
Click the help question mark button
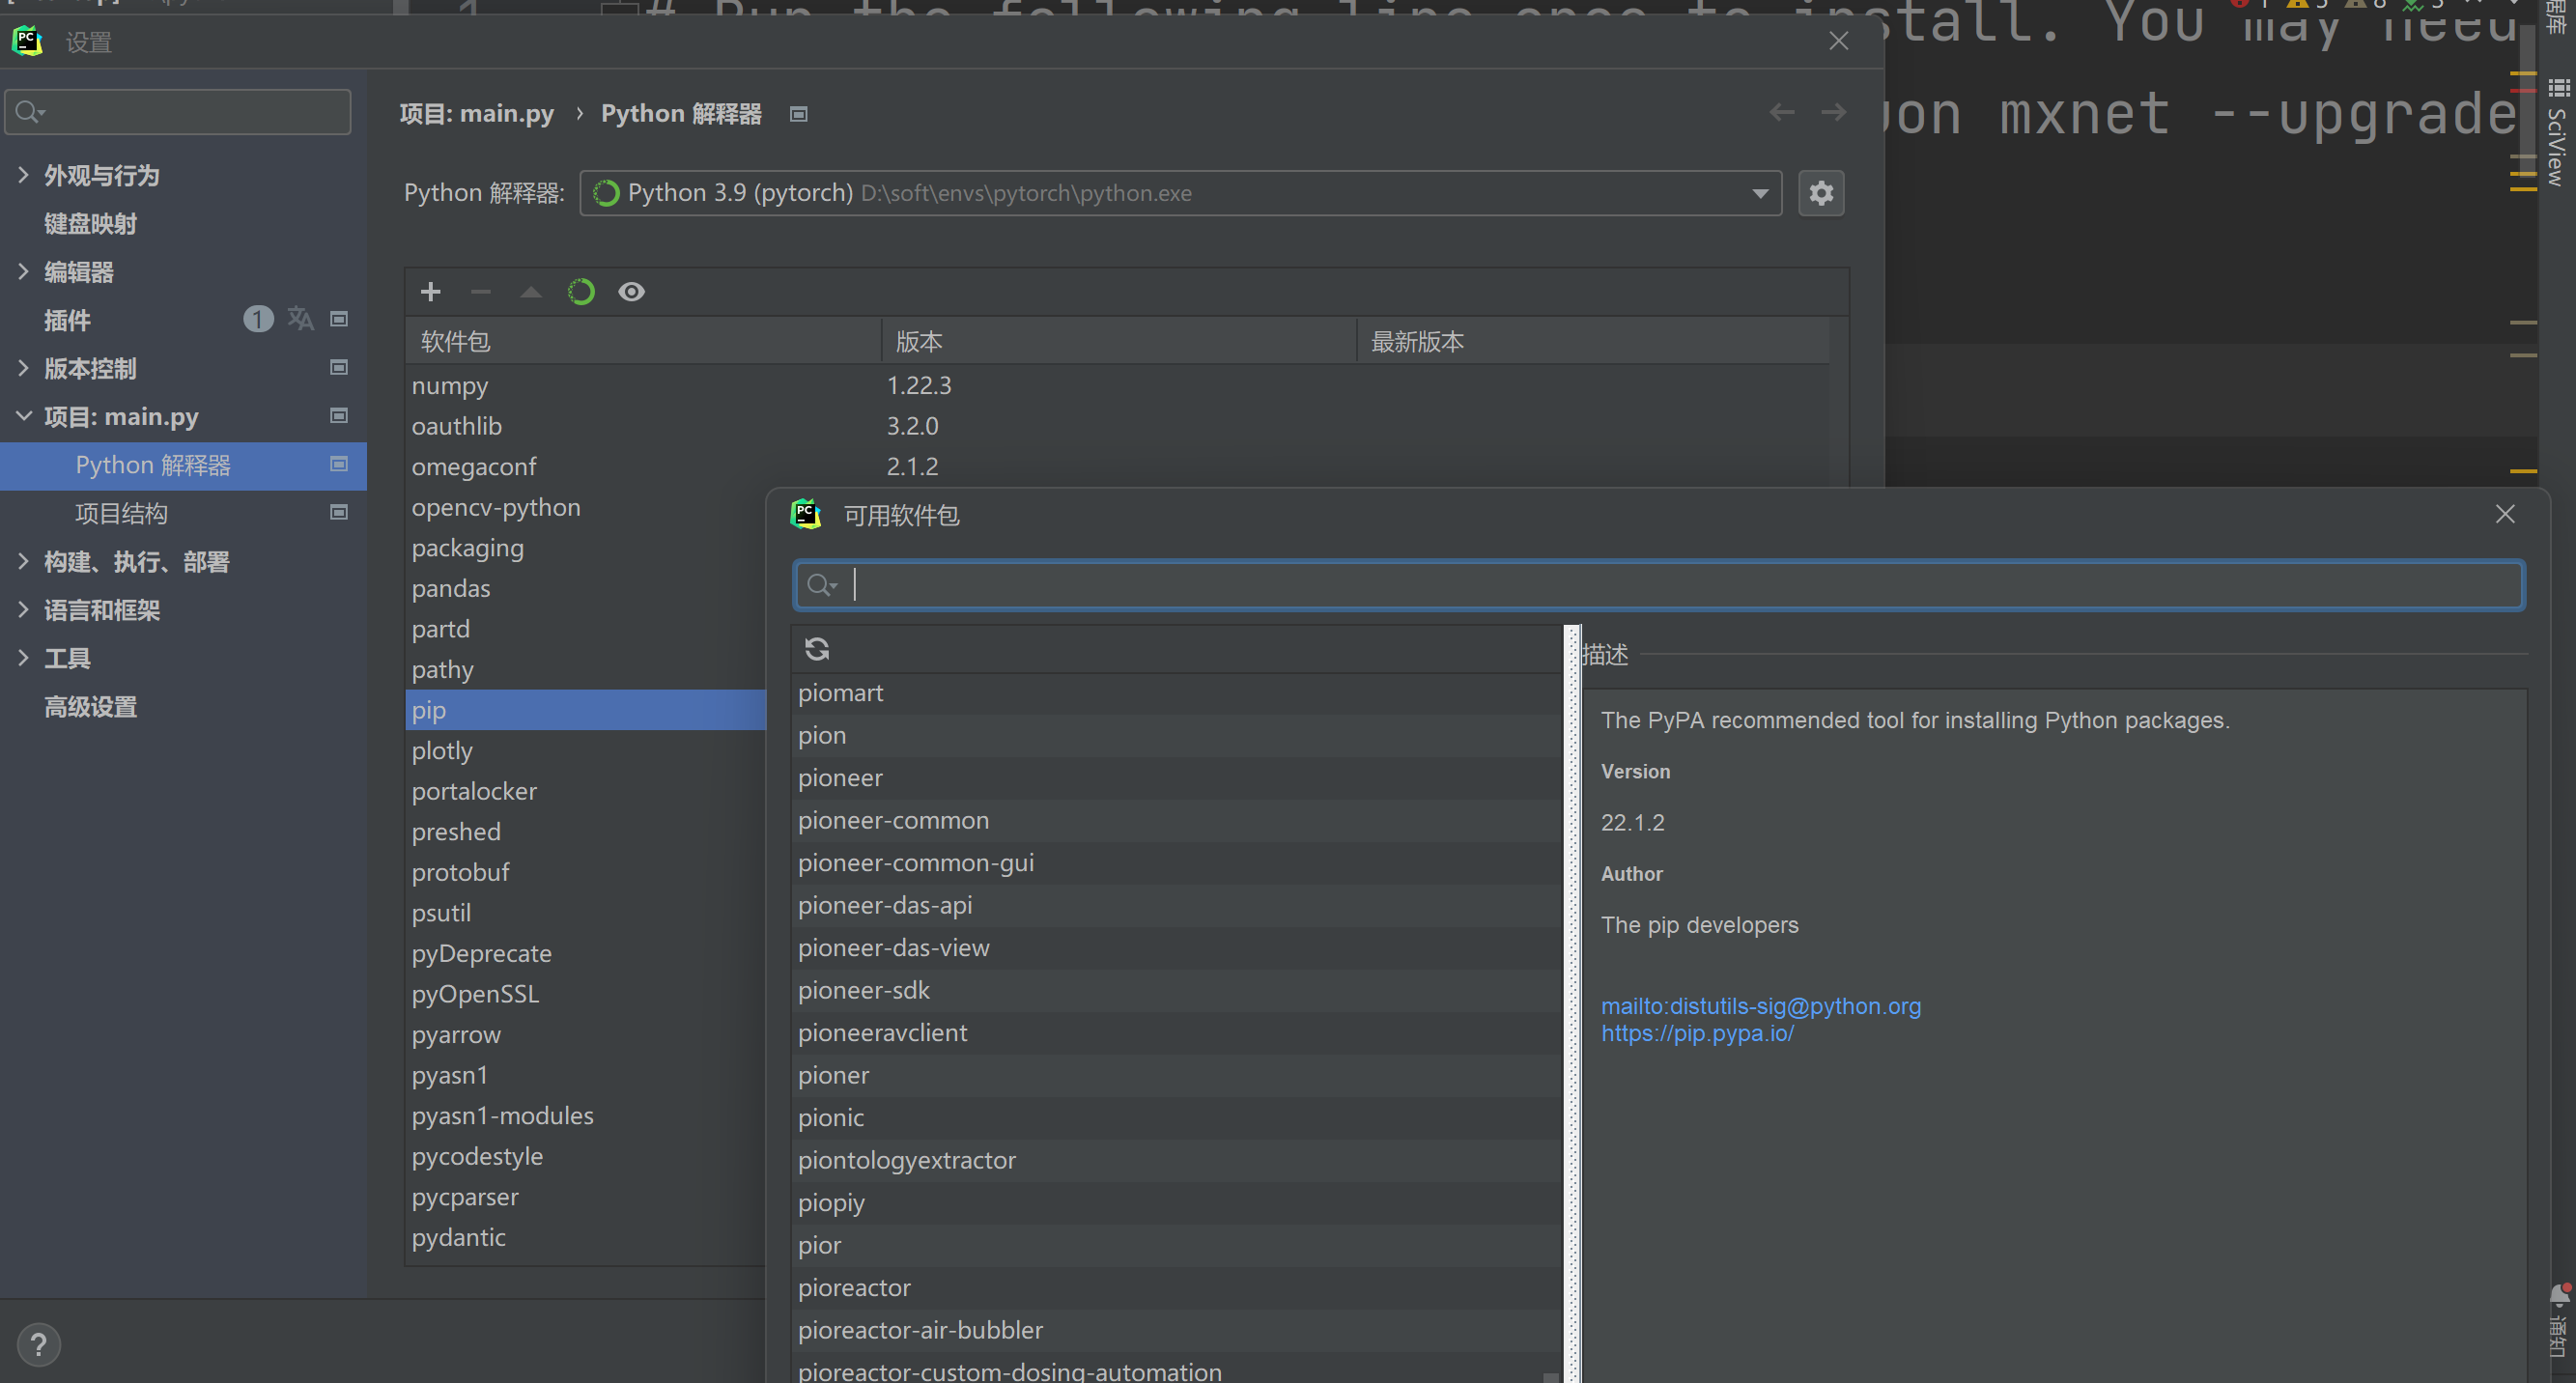click(39, 1344)
